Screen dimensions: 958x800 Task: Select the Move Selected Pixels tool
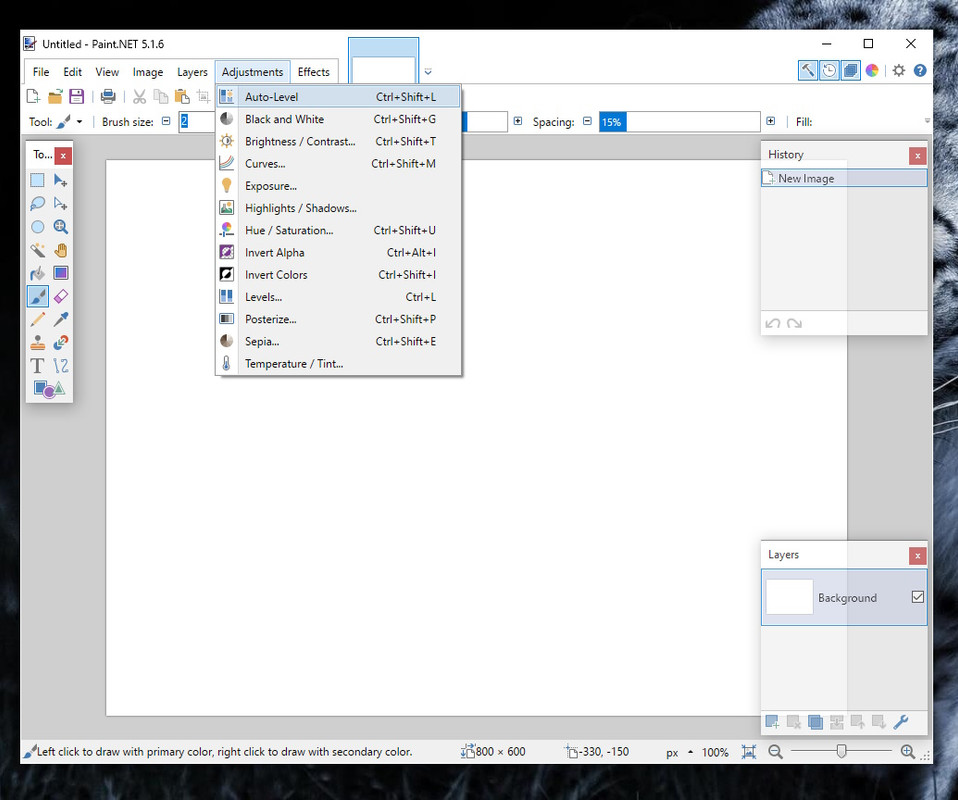coord(60,180)
